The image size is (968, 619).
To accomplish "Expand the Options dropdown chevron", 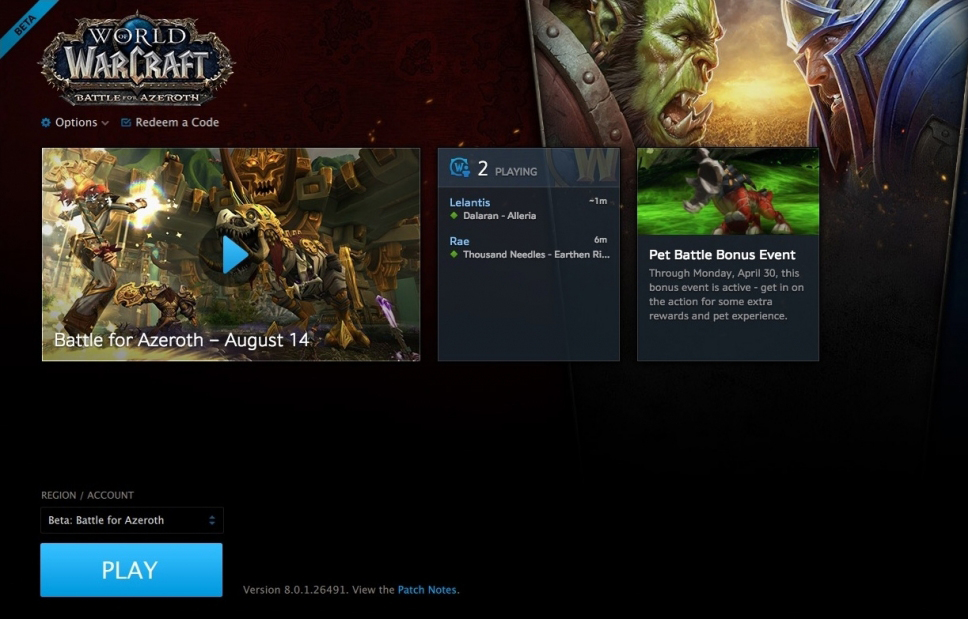I will point(105,123).
